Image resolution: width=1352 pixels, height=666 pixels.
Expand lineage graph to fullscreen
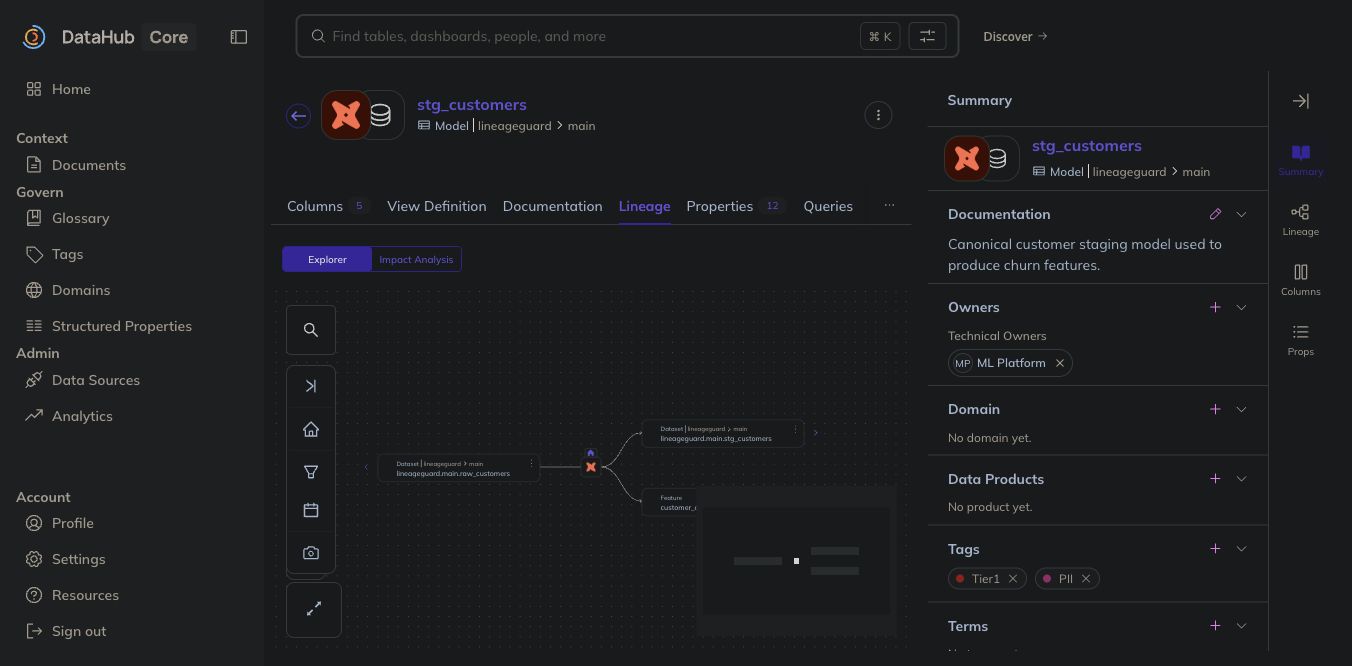pyautogui.click(x=314, y=608)
